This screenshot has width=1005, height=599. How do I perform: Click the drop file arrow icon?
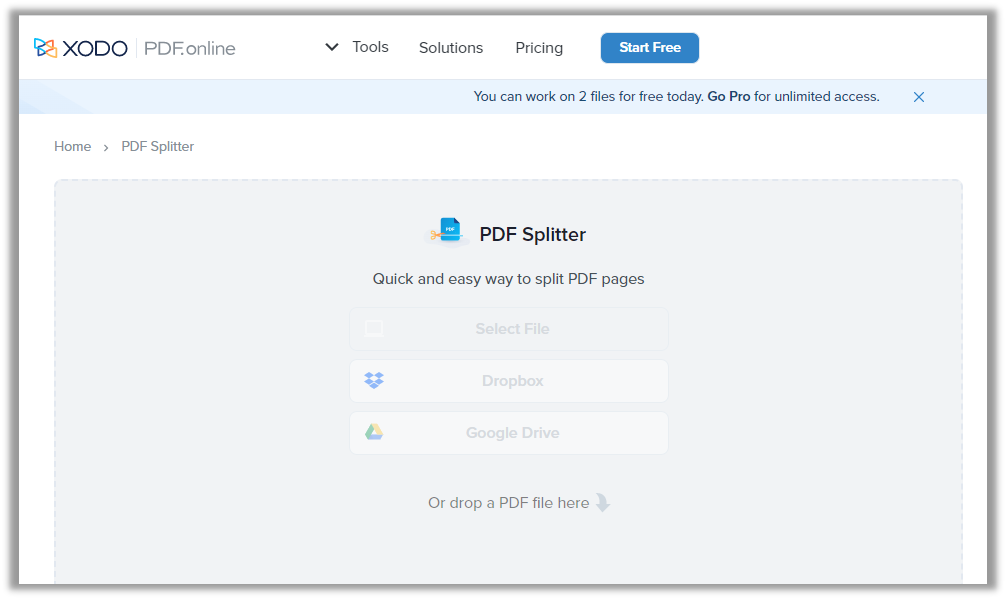click(x=603, y=503)
